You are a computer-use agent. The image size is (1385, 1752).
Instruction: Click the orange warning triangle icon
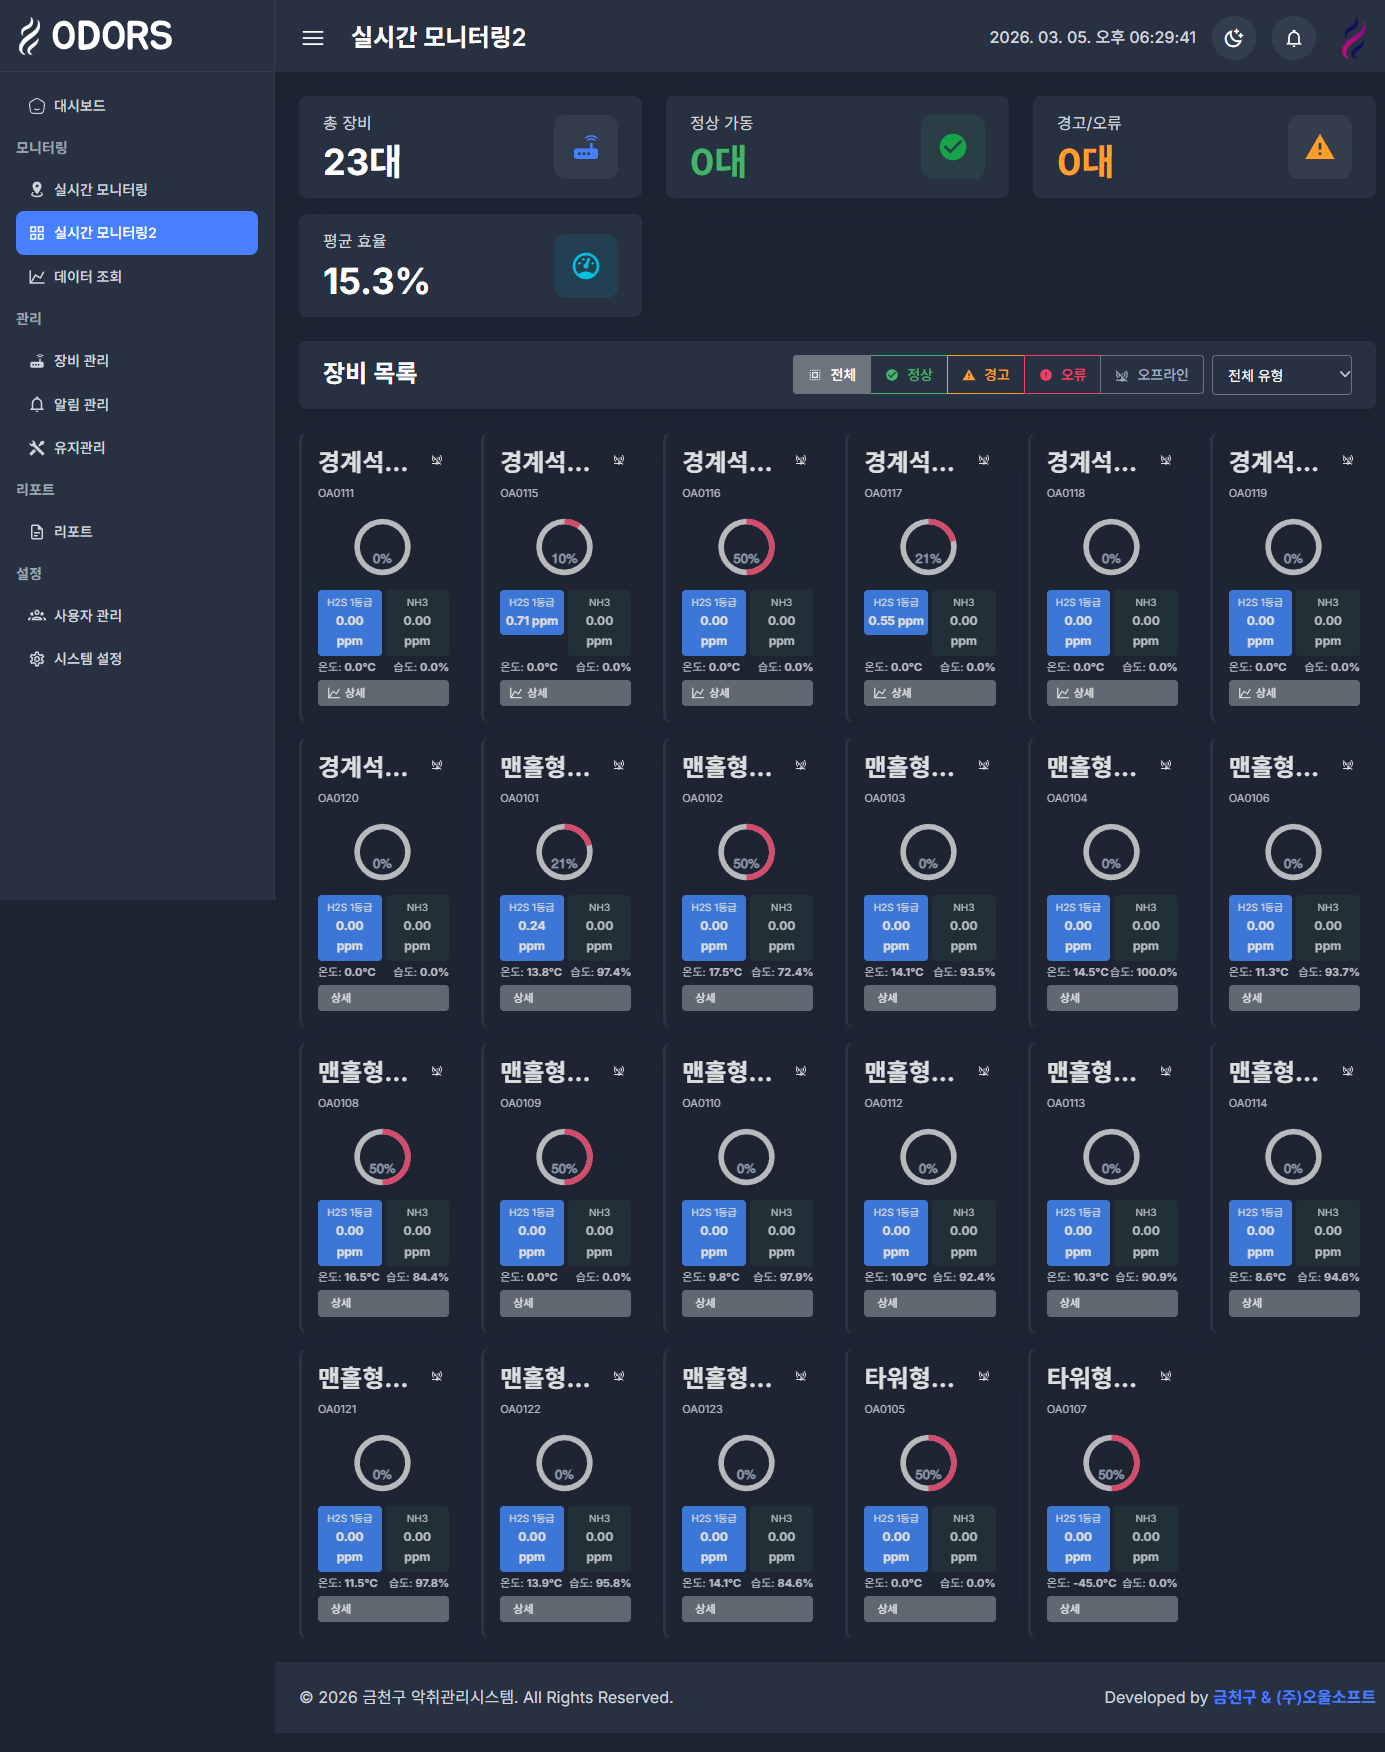click(1319, 148)
